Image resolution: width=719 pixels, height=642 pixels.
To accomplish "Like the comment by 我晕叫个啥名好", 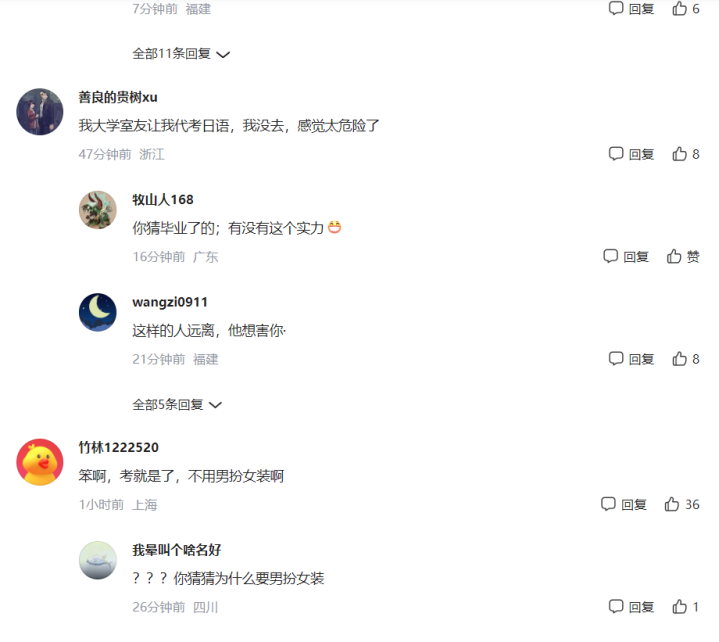I will [686, 607].
